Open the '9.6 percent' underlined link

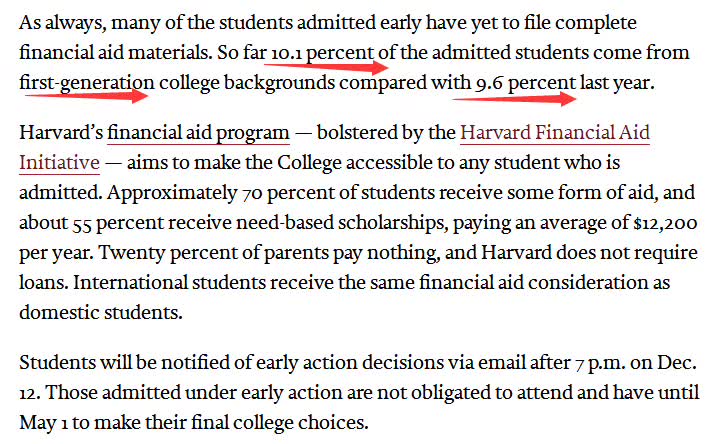point(526,82)
